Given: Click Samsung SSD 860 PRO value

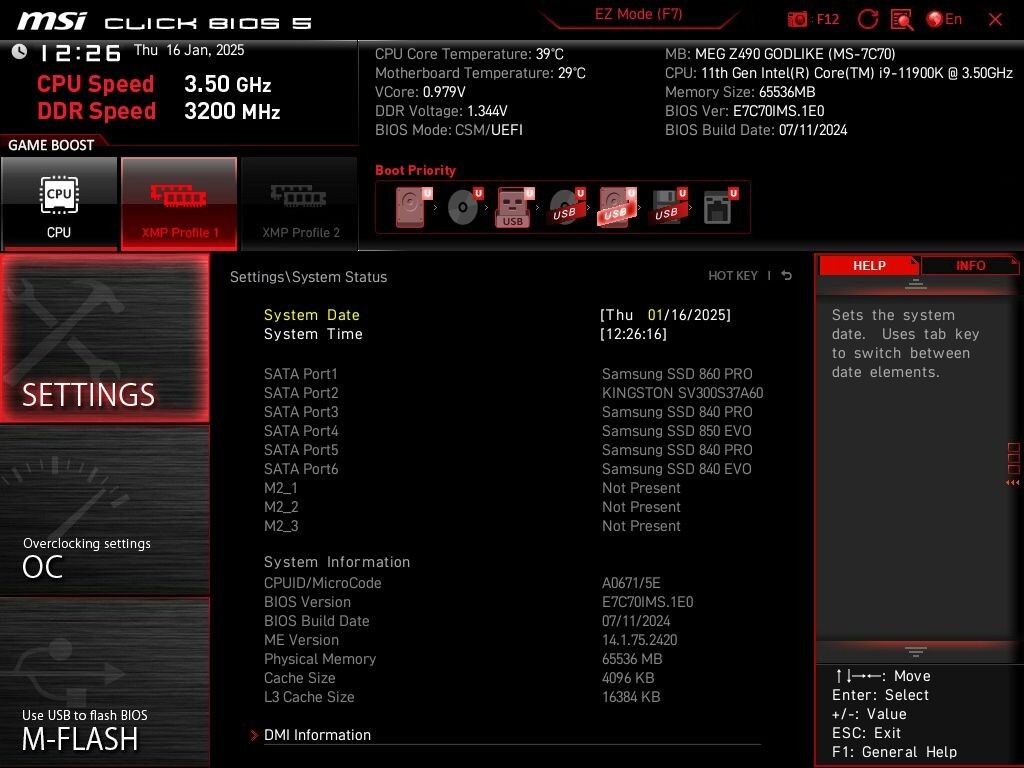Looking at the screenshot, I should [677, 374].
